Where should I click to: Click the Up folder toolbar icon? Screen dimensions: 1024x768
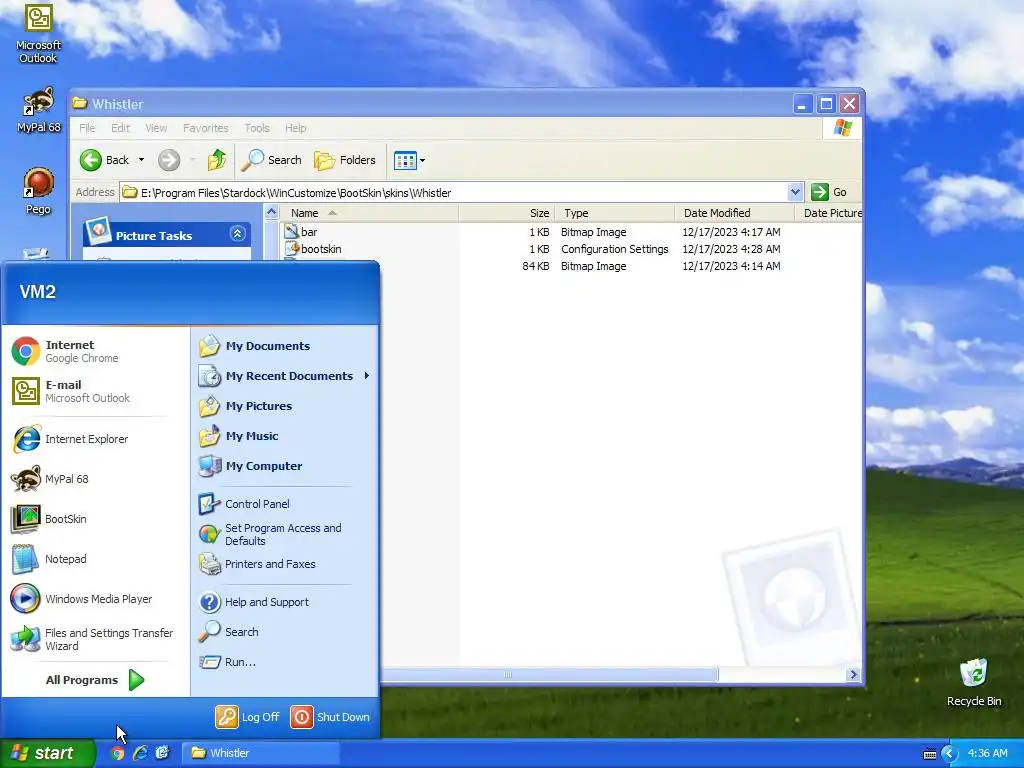pyautogui.click(x=217, y=160)
